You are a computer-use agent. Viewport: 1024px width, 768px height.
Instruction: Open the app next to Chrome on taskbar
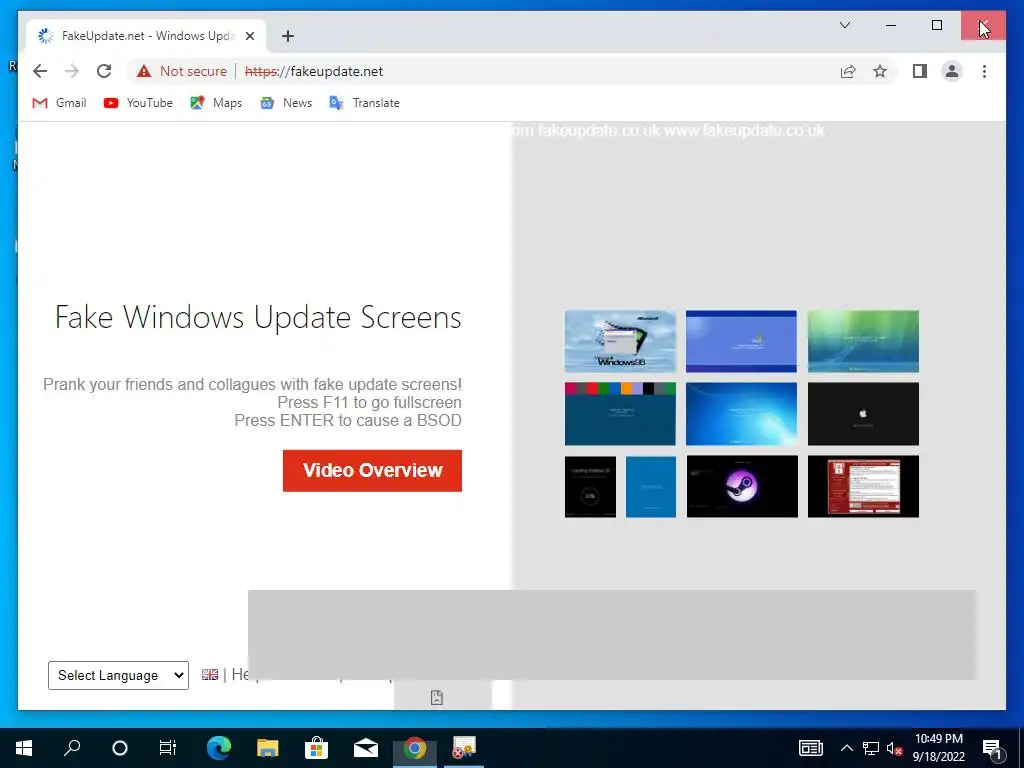464,748
